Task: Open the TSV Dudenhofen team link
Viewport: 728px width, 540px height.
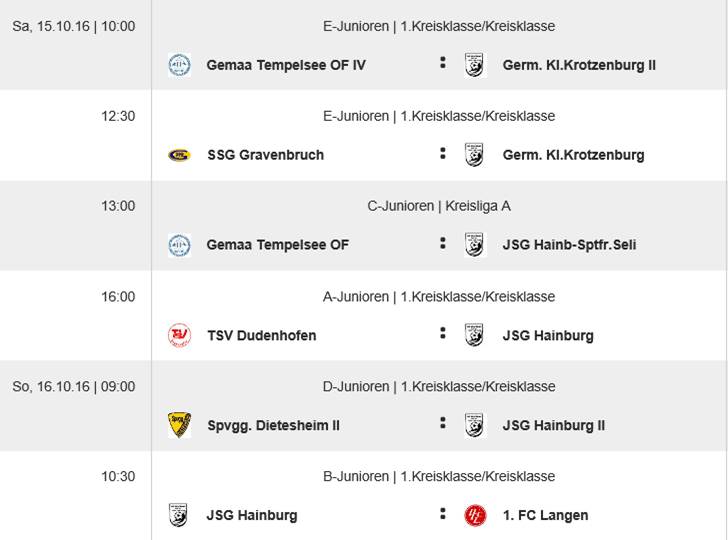Action: (261, 335)
